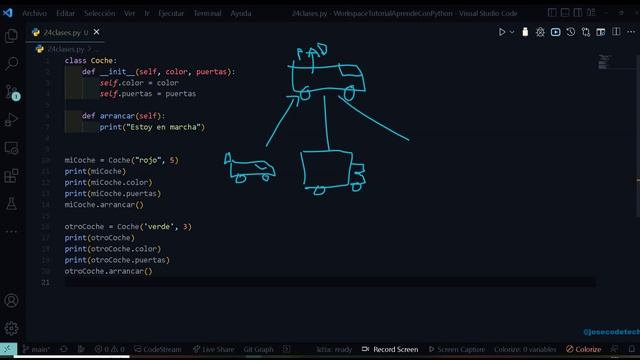This screenshot has width=640, height=360.
Task: Click the feedback icon in status bar
Action: 614,349
